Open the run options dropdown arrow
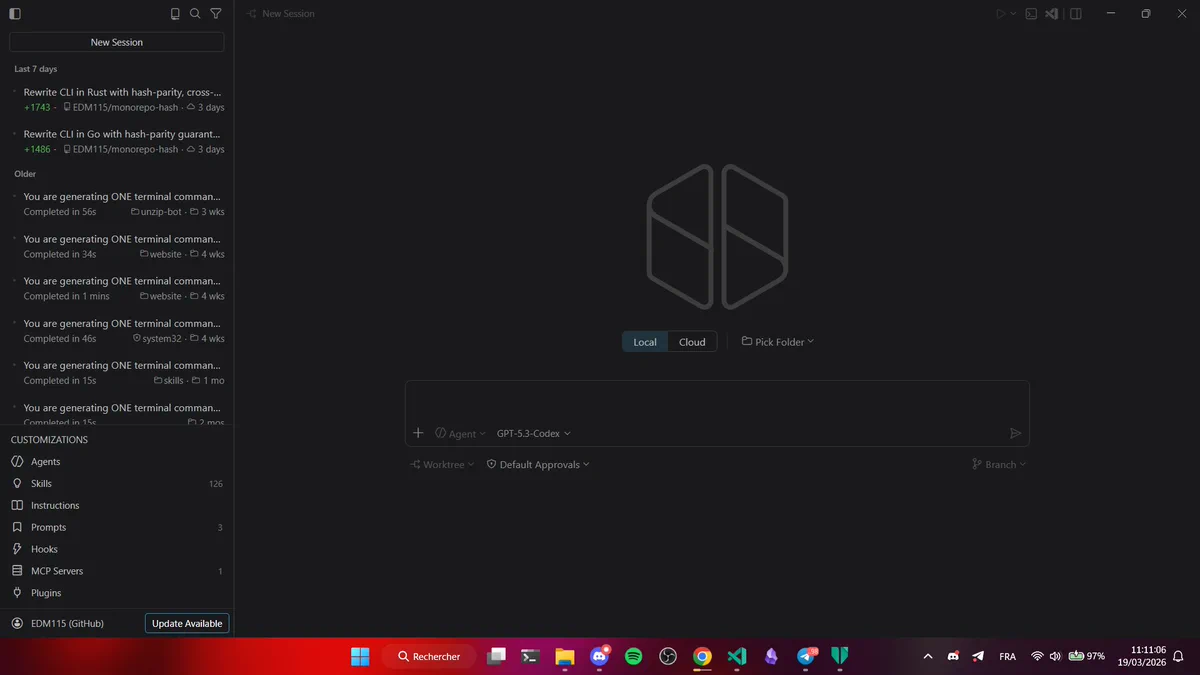 (x=1013, y=14)
